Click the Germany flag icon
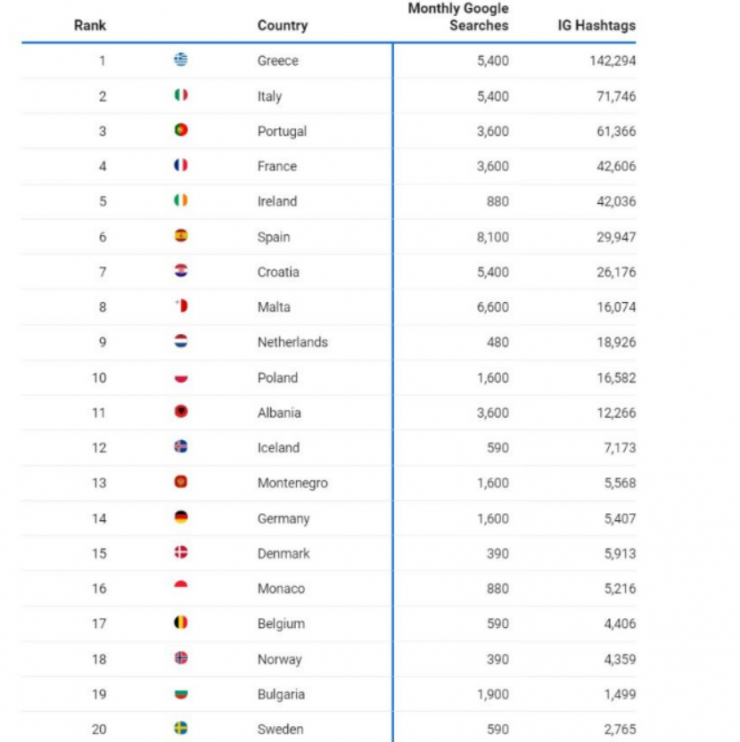The height and width of the screenshot is (742, 740). (181, 518)
